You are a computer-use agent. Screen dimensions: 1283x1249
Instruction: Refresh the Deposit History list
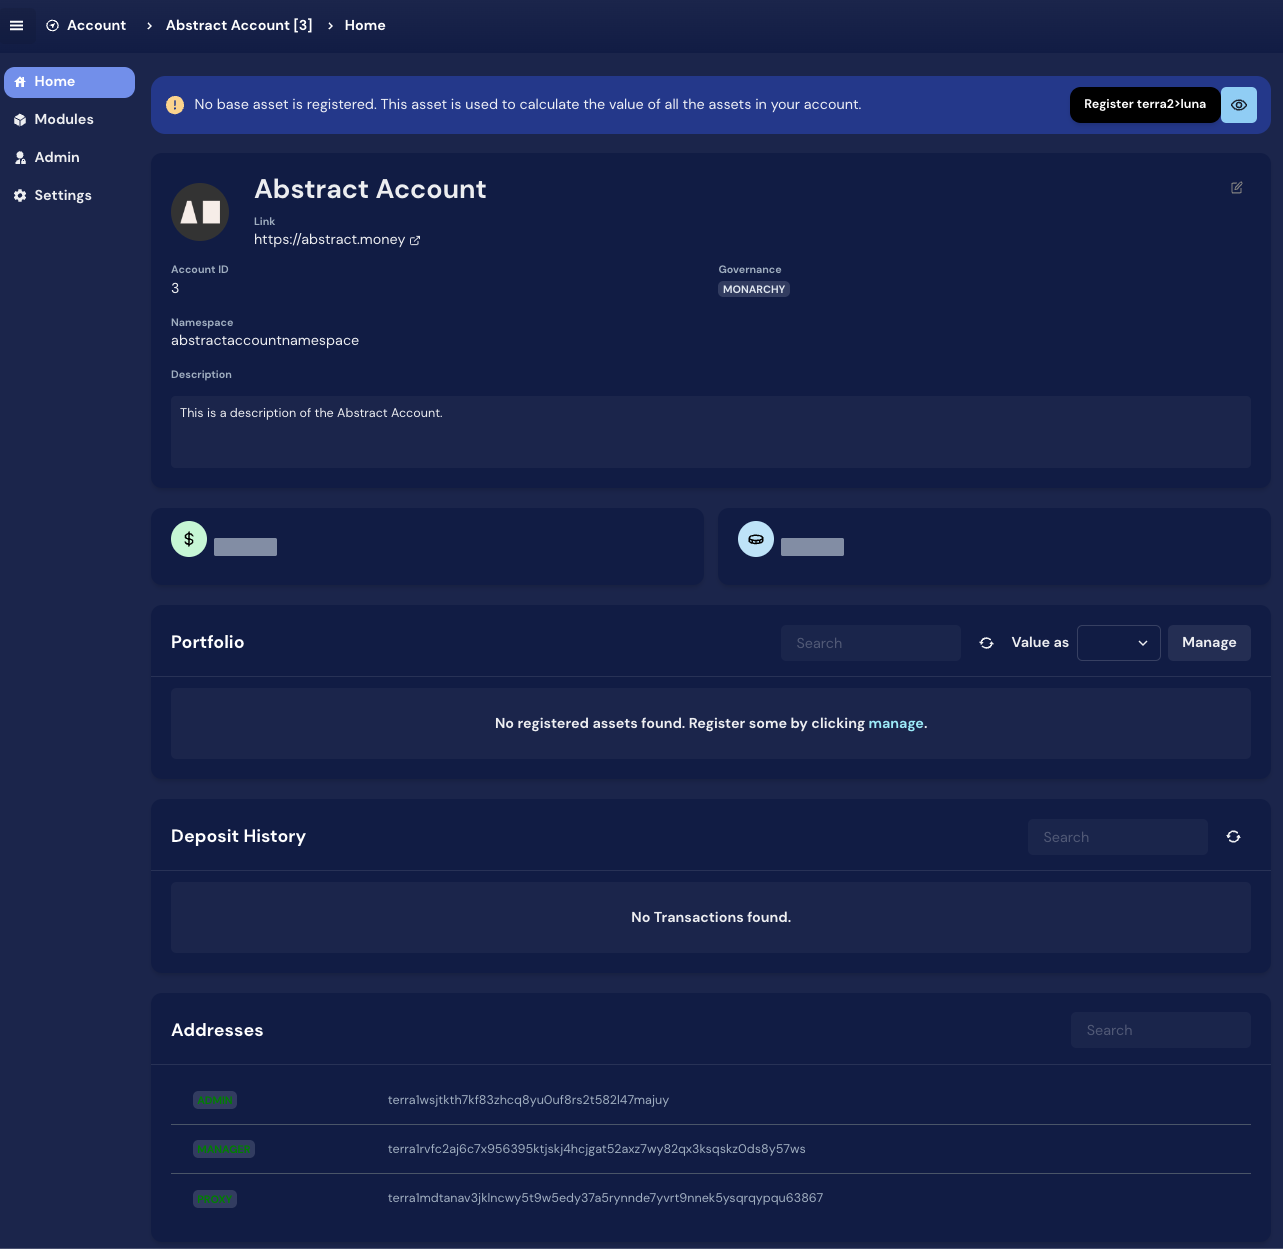[x=1233, y=837]
